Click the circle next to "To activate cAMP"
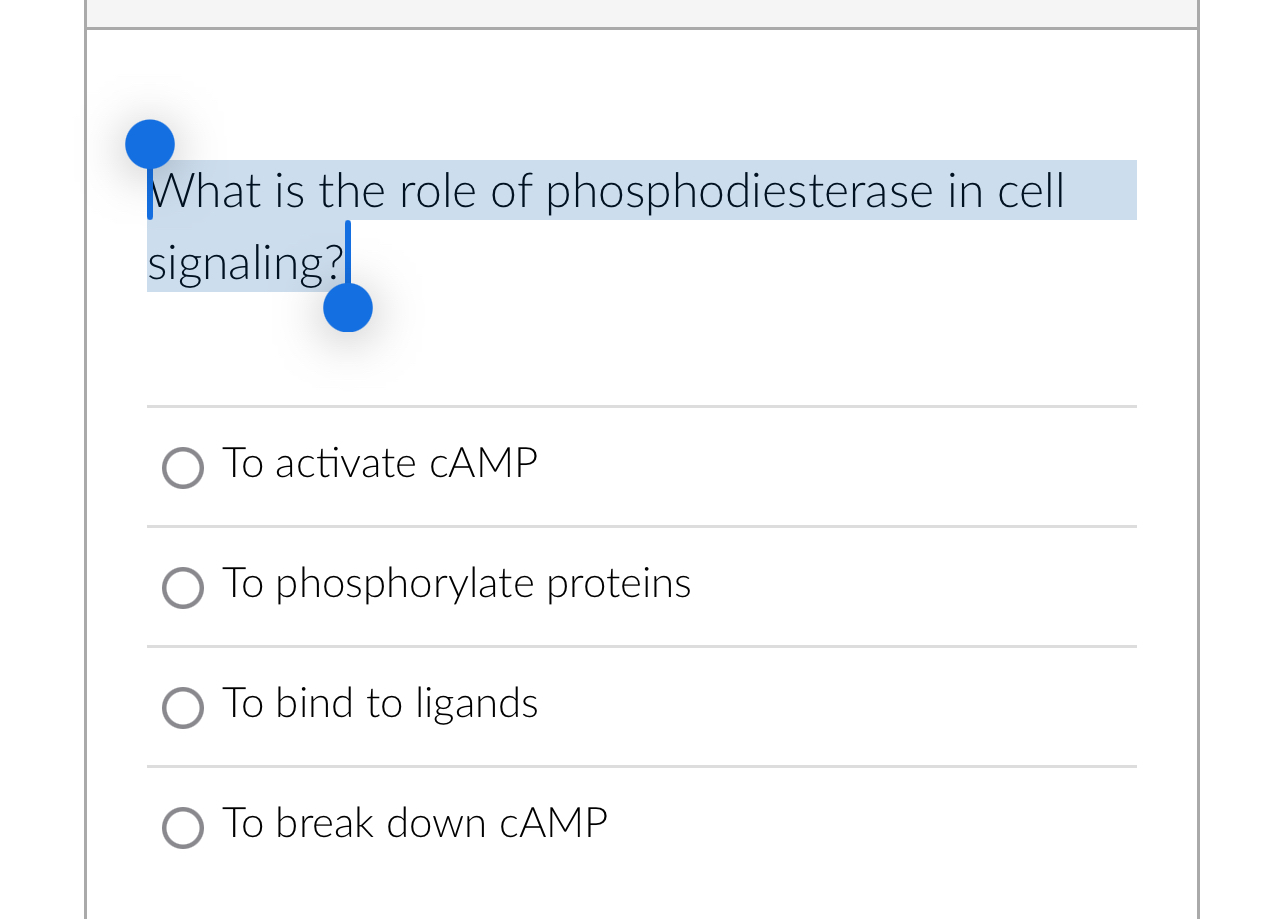1284x919 pixels. (x=182, y=468)
